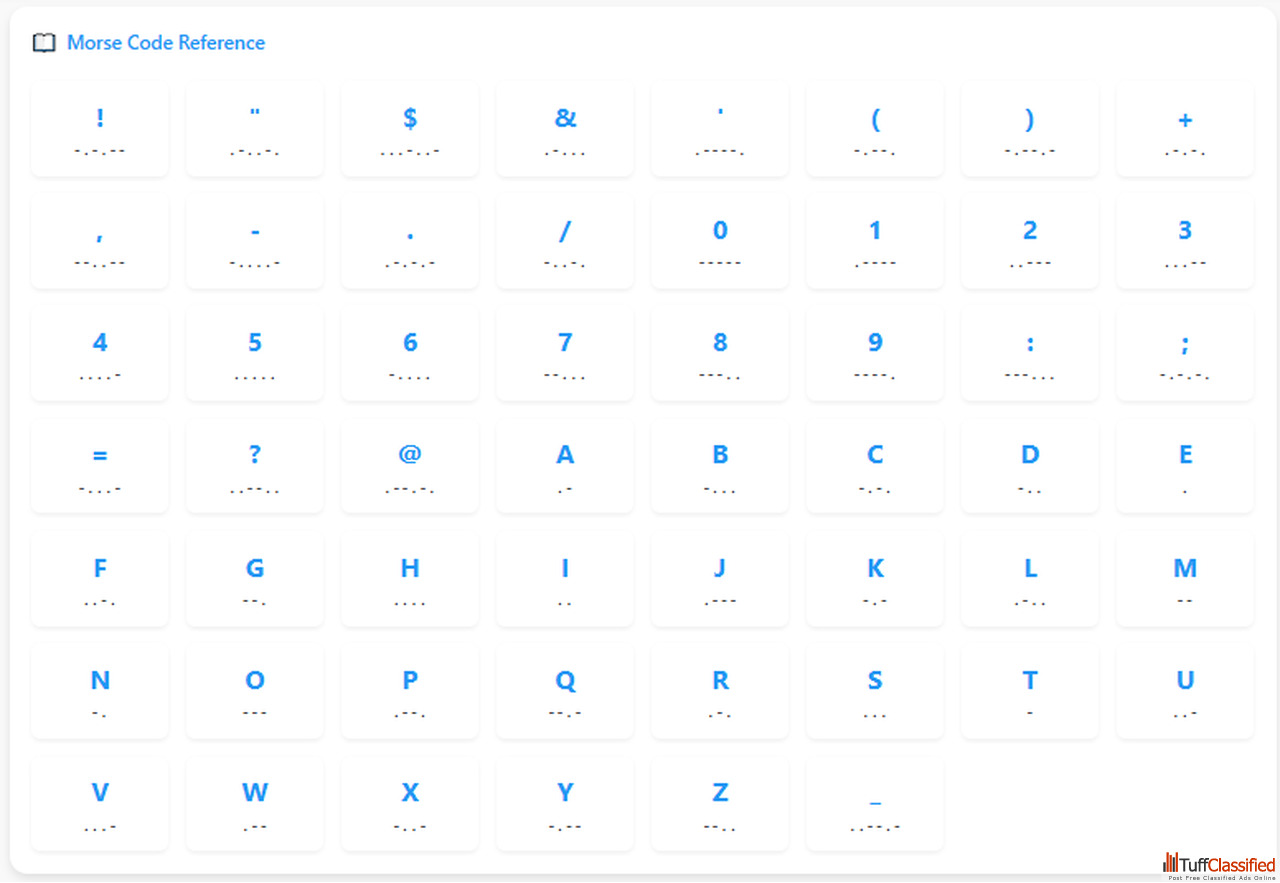Select the digit 5 card
Viewport: 1280px width, 883px height.
point(255,355)
